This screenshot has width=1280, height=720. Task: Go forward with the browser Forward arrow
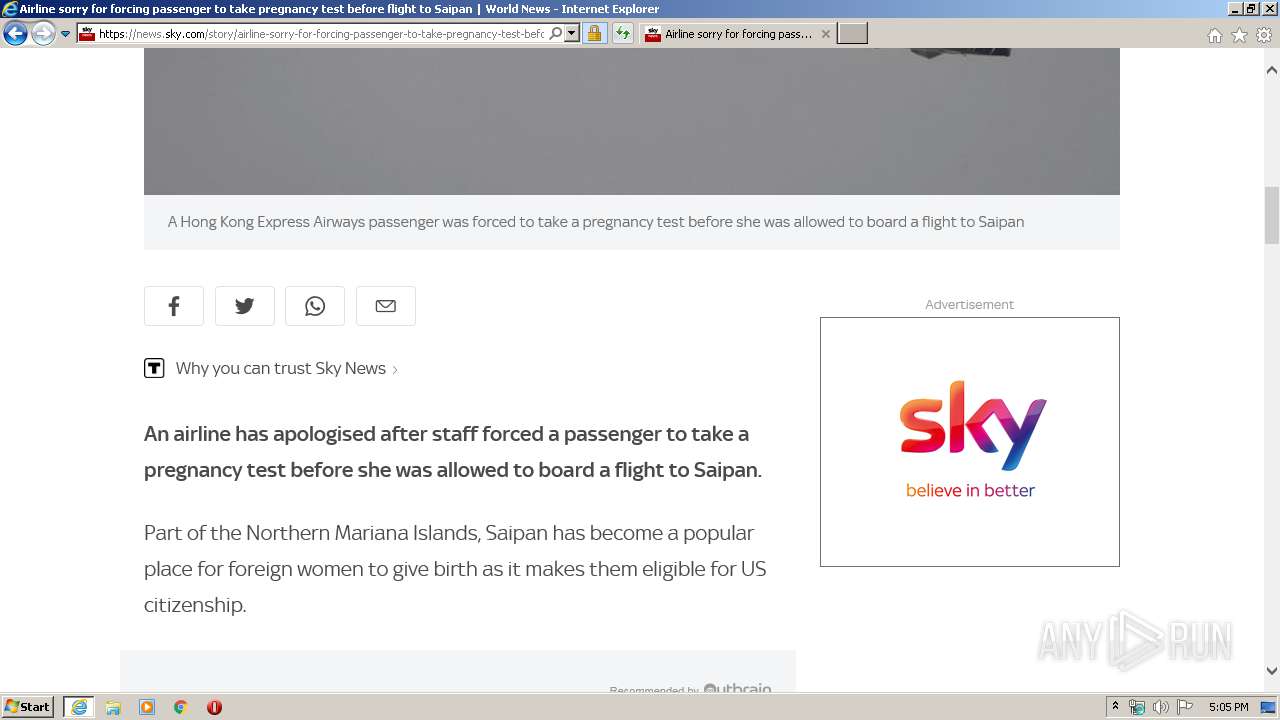tap(43, 34)
